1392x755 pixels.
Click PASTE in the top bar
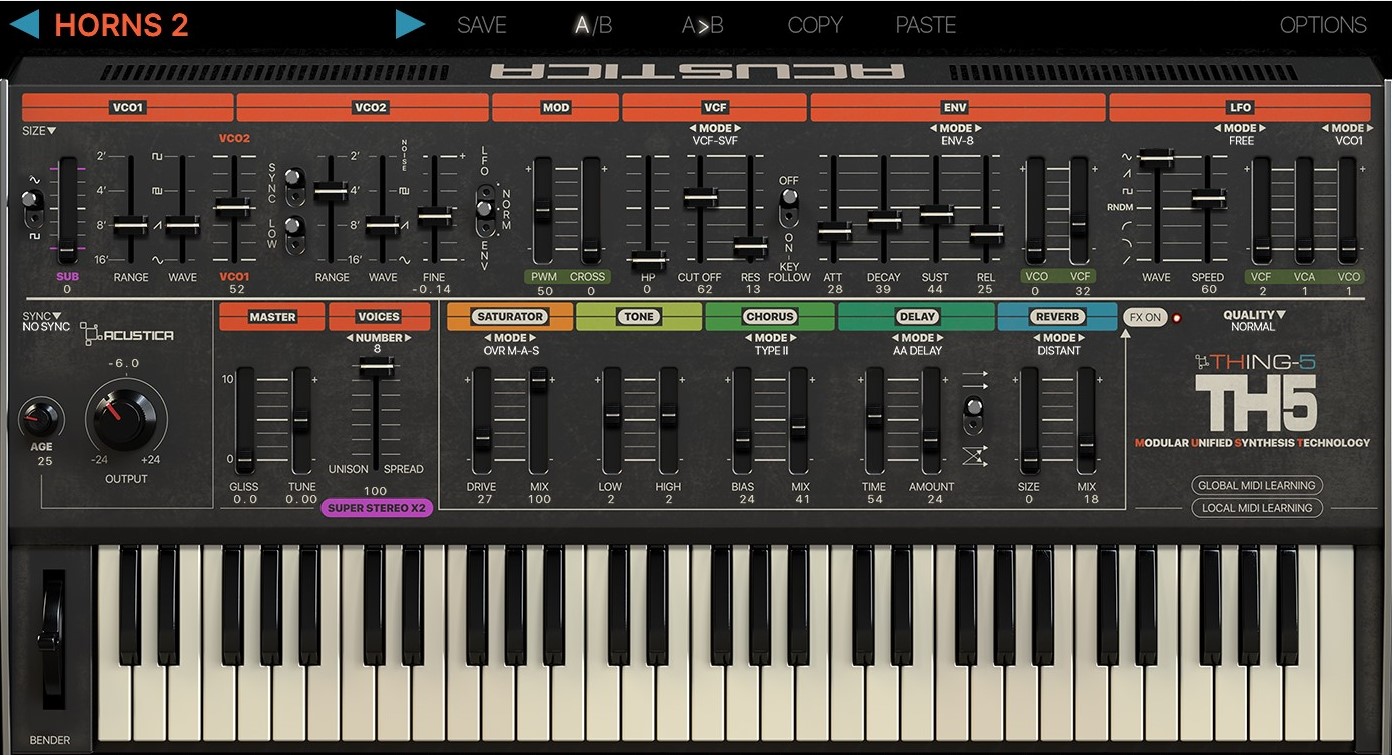tap(926, 25)
